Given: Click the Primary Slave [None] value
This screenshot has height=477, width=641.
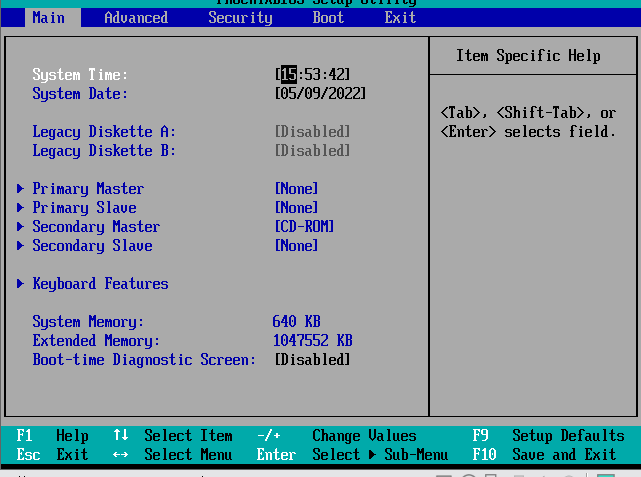Looking at the screenshot, I should tap(296, 208).
